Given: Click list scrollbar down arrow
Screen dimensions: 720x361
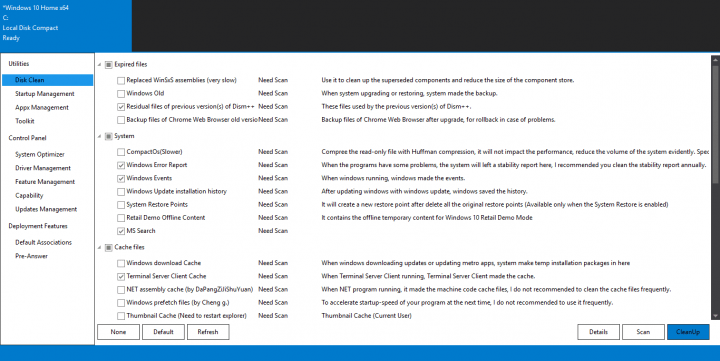Looking at the screenshot, I should pos(715,316).
